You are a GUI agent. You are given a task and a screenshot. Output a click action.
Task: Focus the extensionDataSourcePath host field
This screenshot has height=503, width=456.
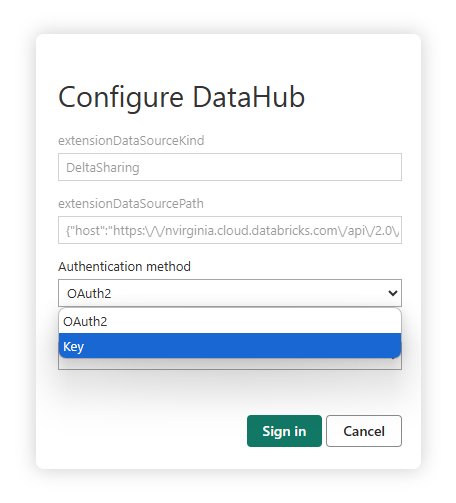pyautogui.click(x=230, y=230)
